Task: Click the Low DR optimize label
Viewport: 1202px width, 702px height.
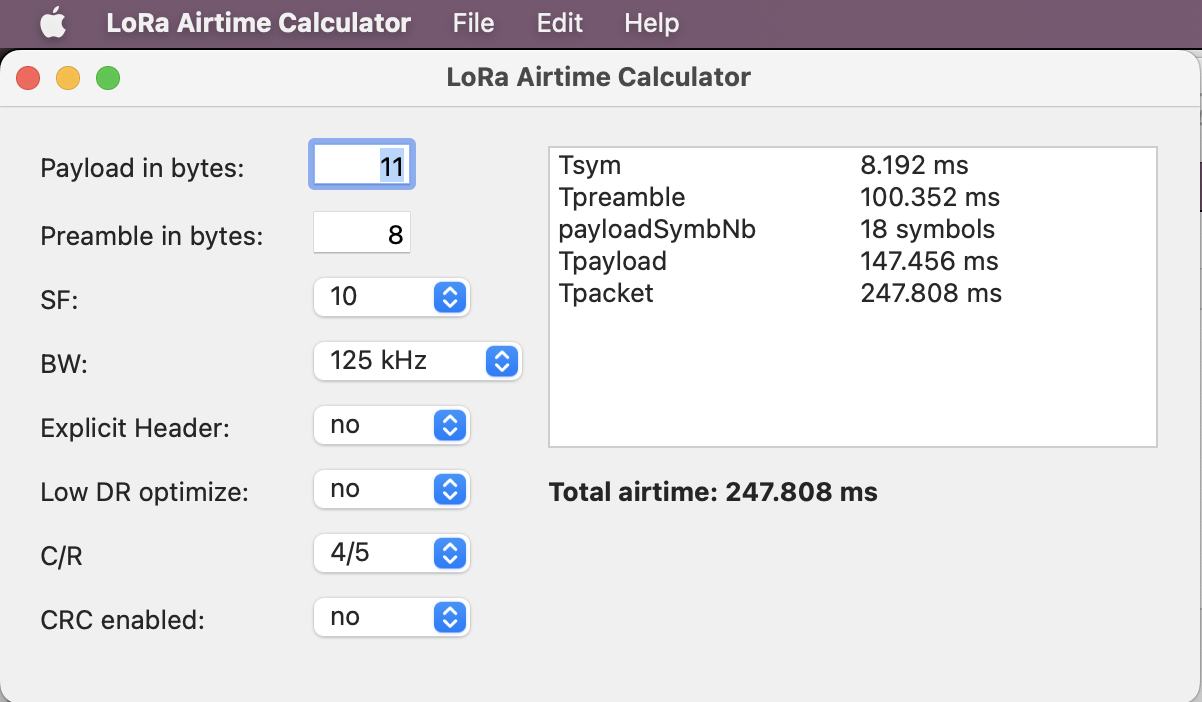Action: click(x=144, y=493)
